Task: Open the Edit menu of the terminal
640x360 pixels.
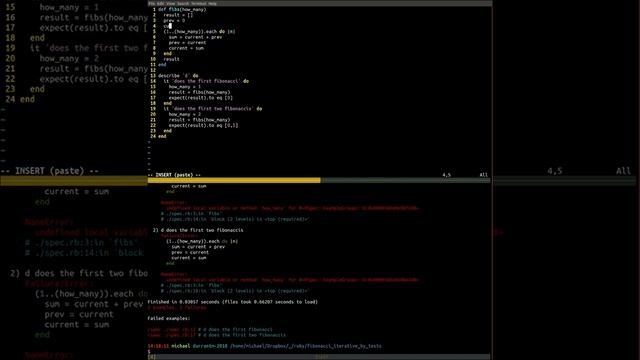Action: (x=160, y=3)
